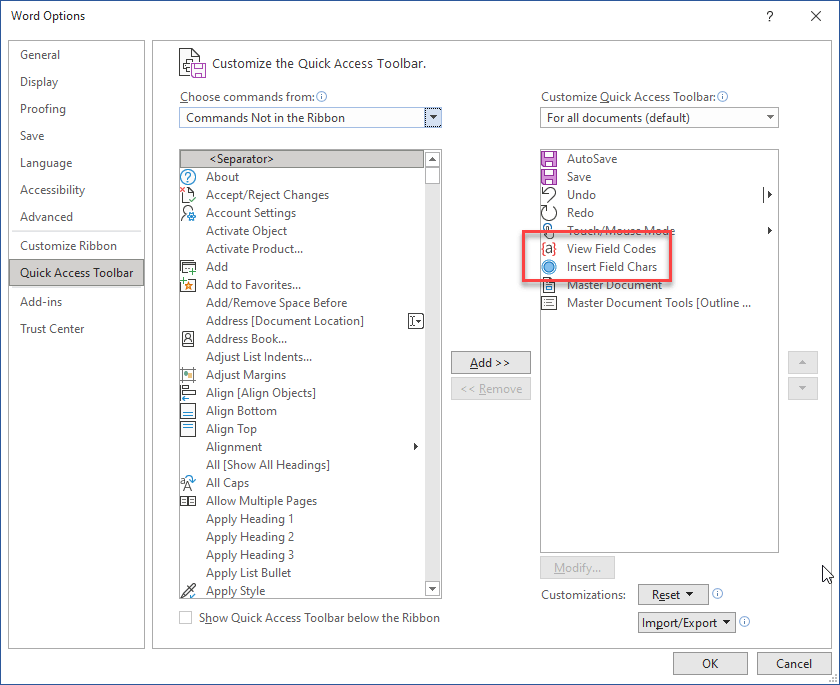The height and width of the screenshot is (685, 840).
Task: Select the Apply List Bullet command
Action: [x=302, y=573]
